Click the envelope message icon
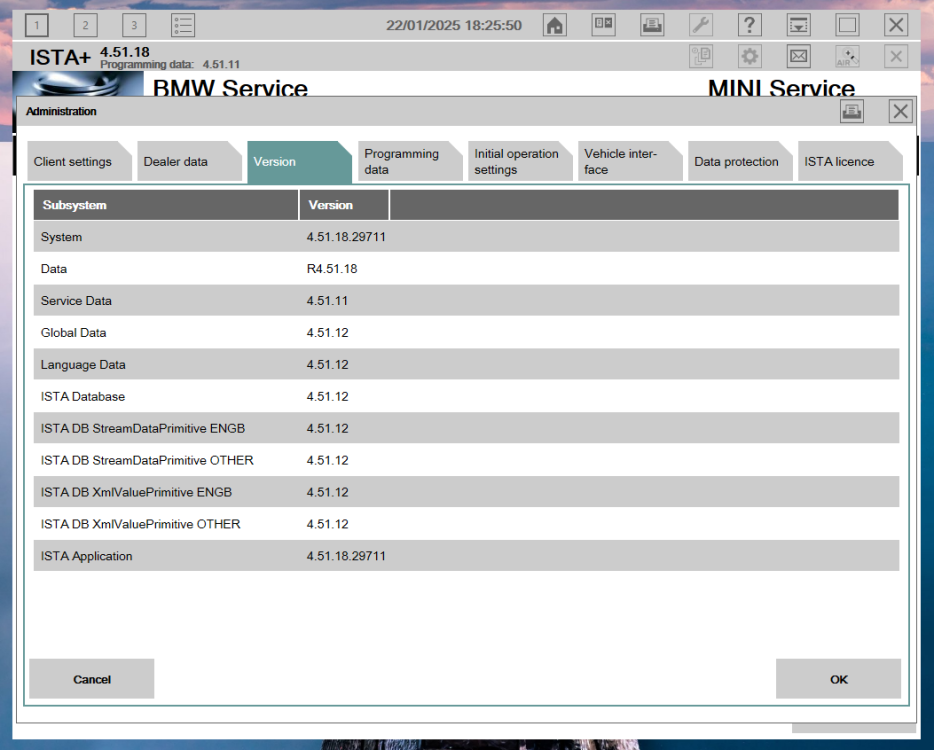The image size is (934, 750). tap(798, 57)
